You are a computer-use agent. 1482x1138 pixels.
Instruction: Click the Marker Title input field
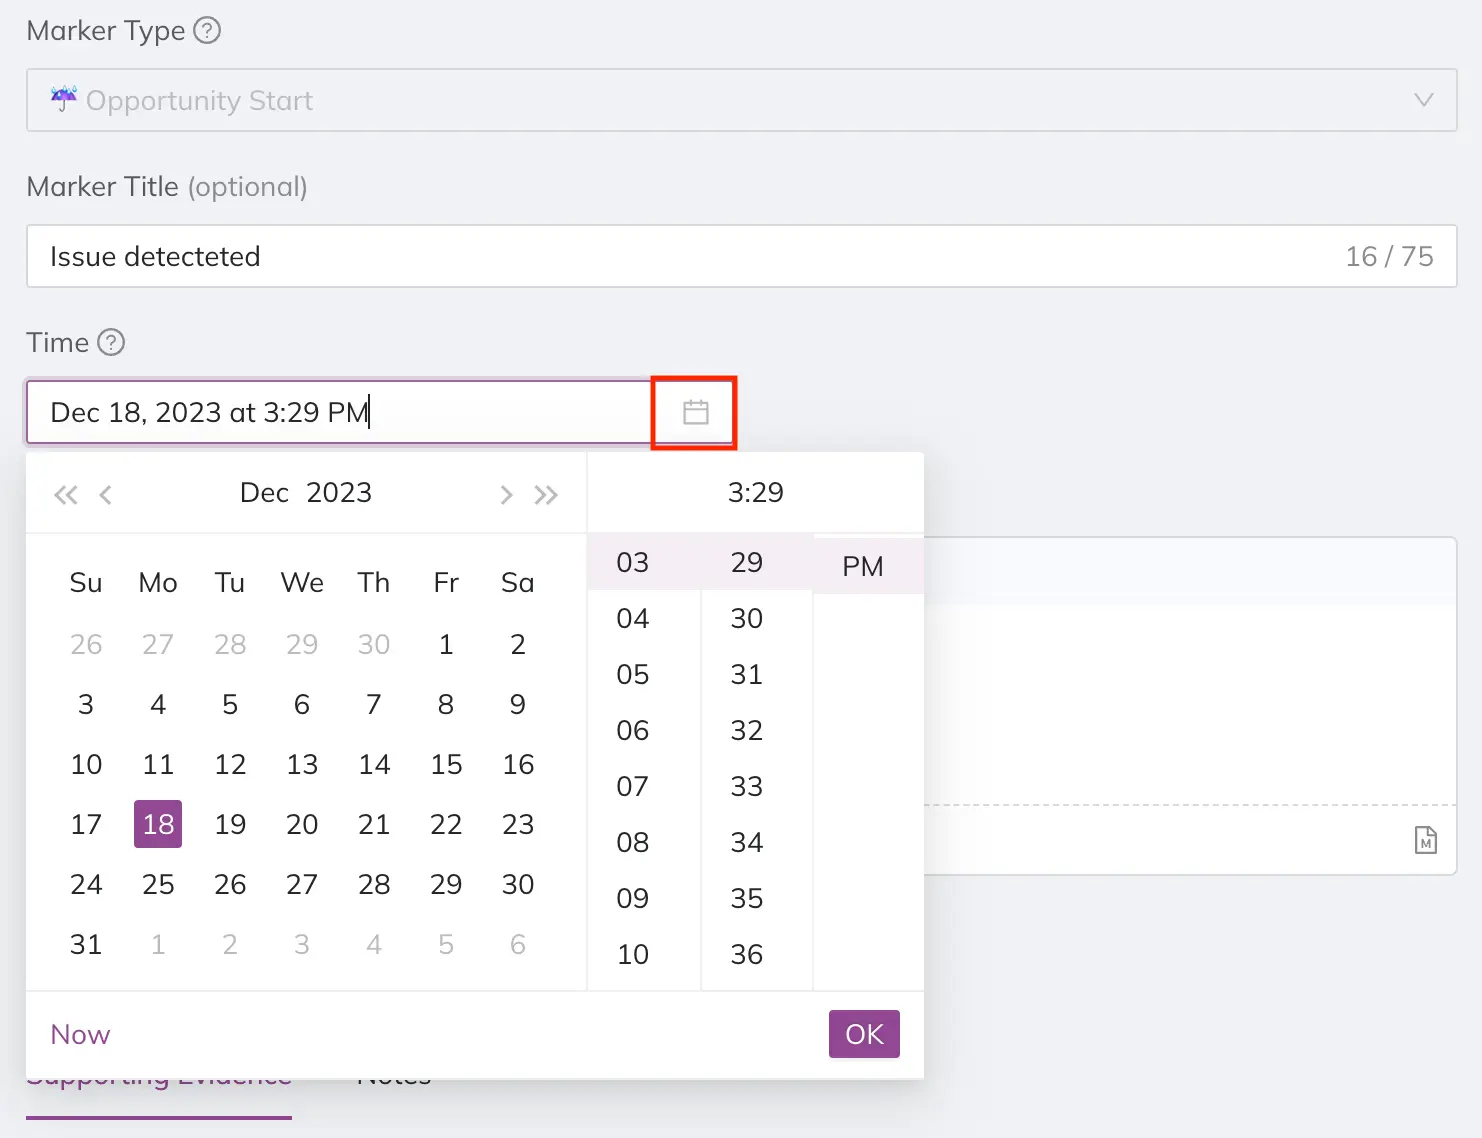pos(741,256)
